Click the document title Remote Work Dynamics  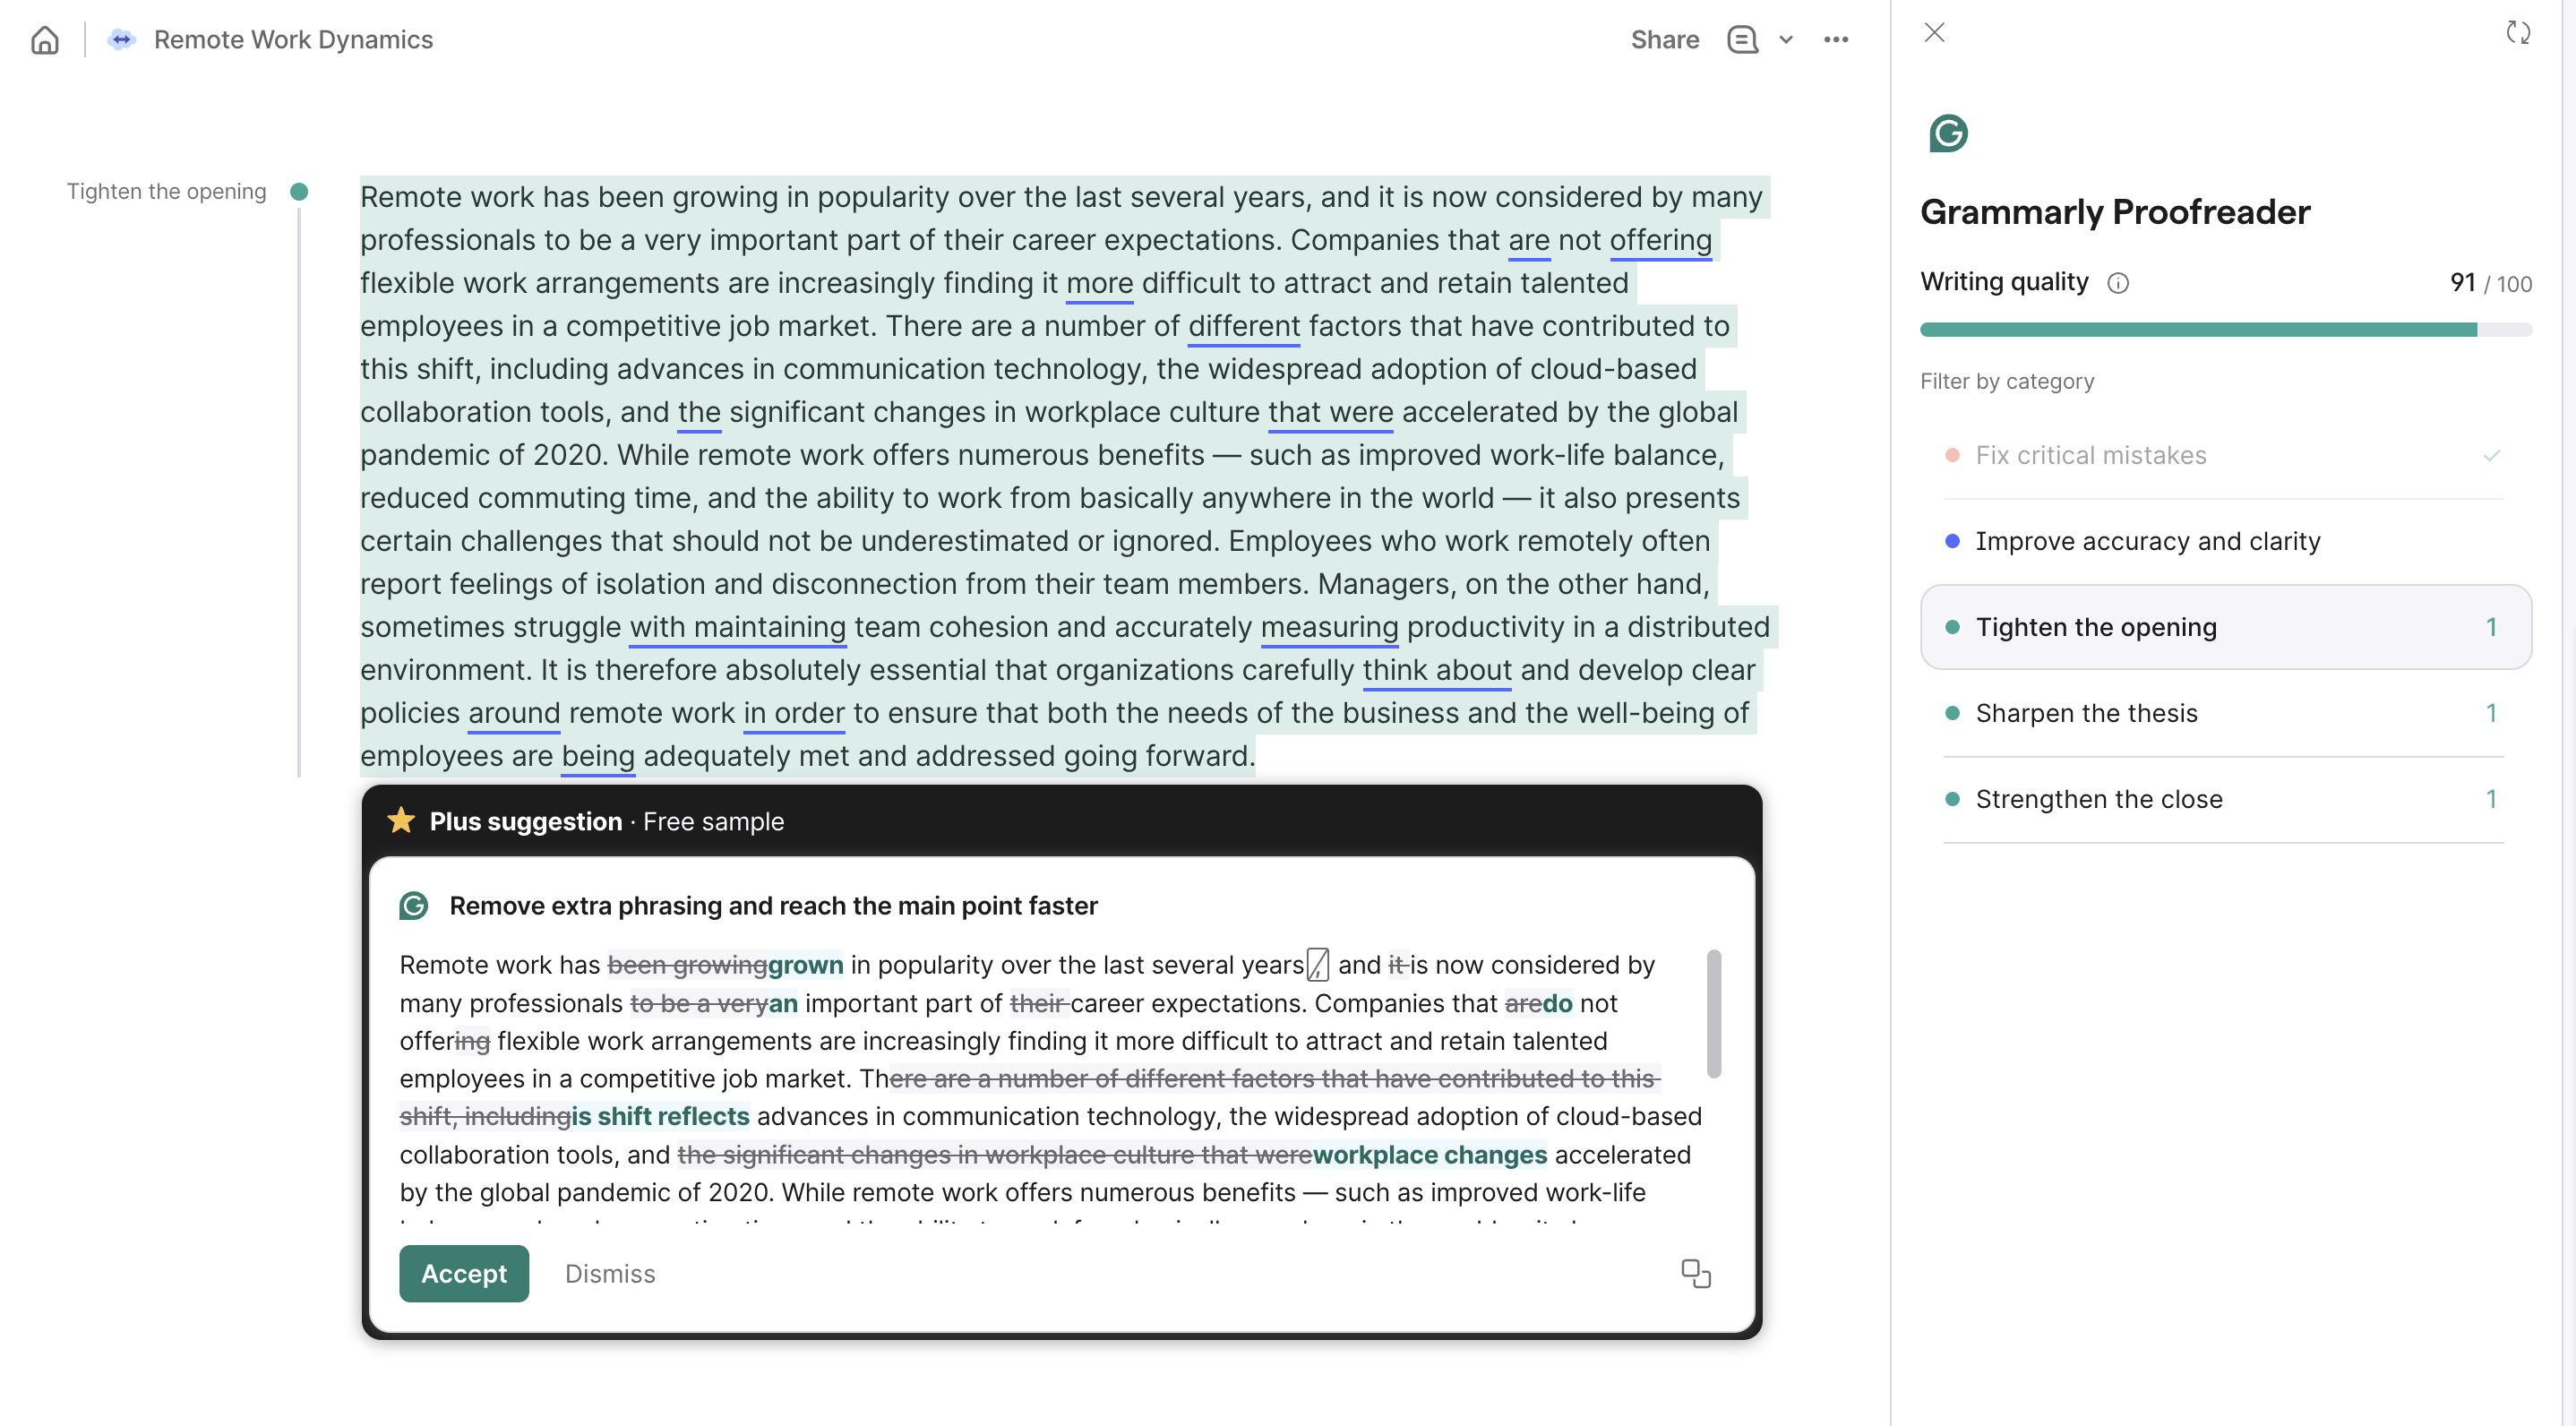coord(293,40)
